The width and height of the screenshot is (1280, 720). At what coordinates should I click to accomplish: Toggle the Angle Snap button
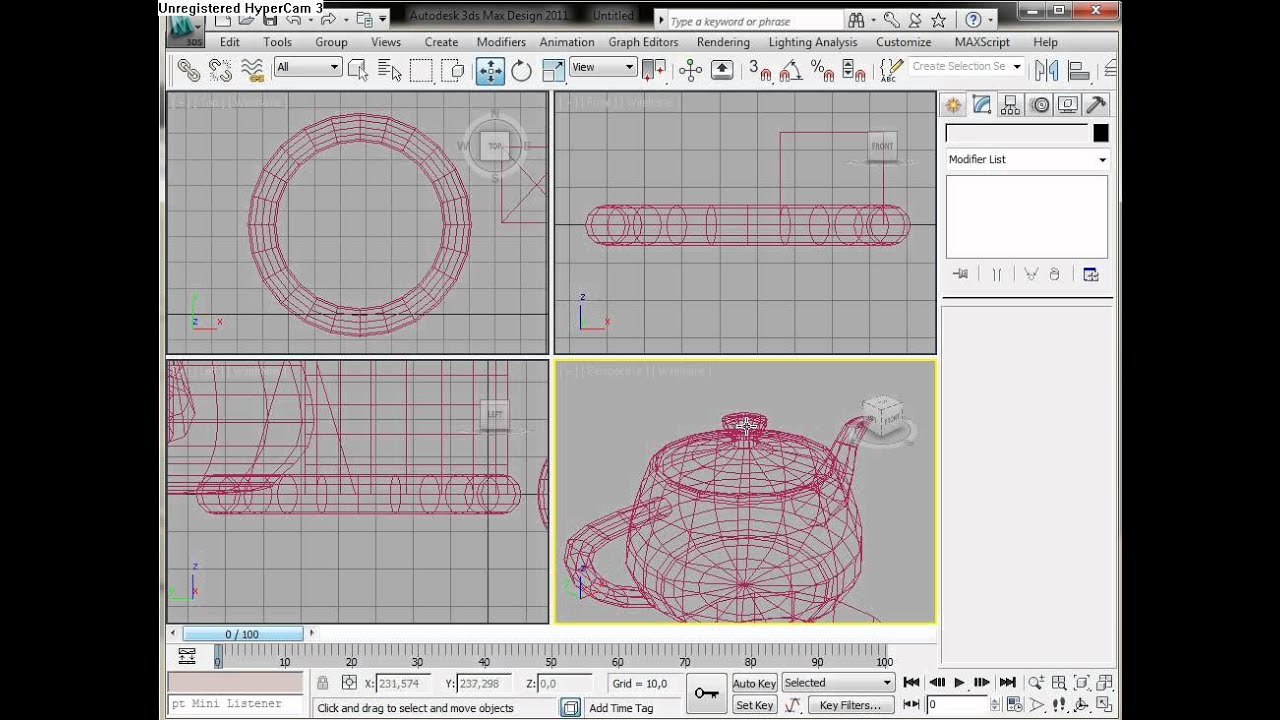(x=791, y=69)
